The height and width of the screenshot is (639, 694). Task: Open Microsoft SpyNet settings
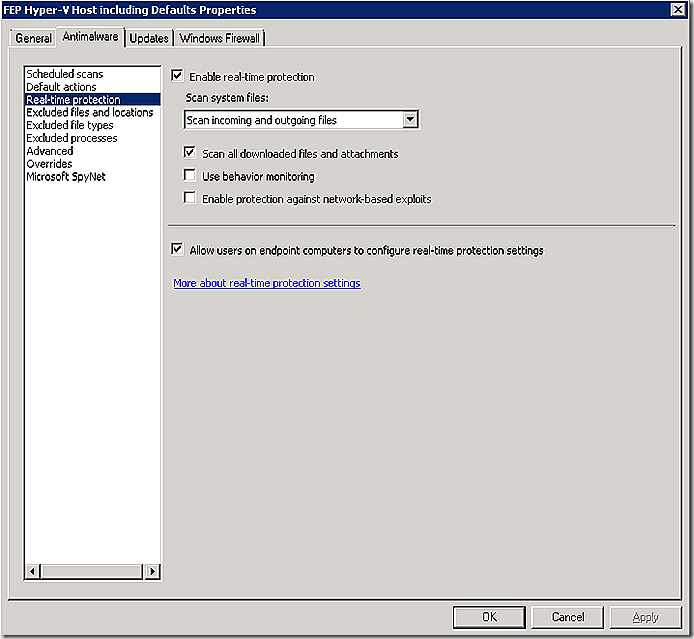tap(93, 177)
